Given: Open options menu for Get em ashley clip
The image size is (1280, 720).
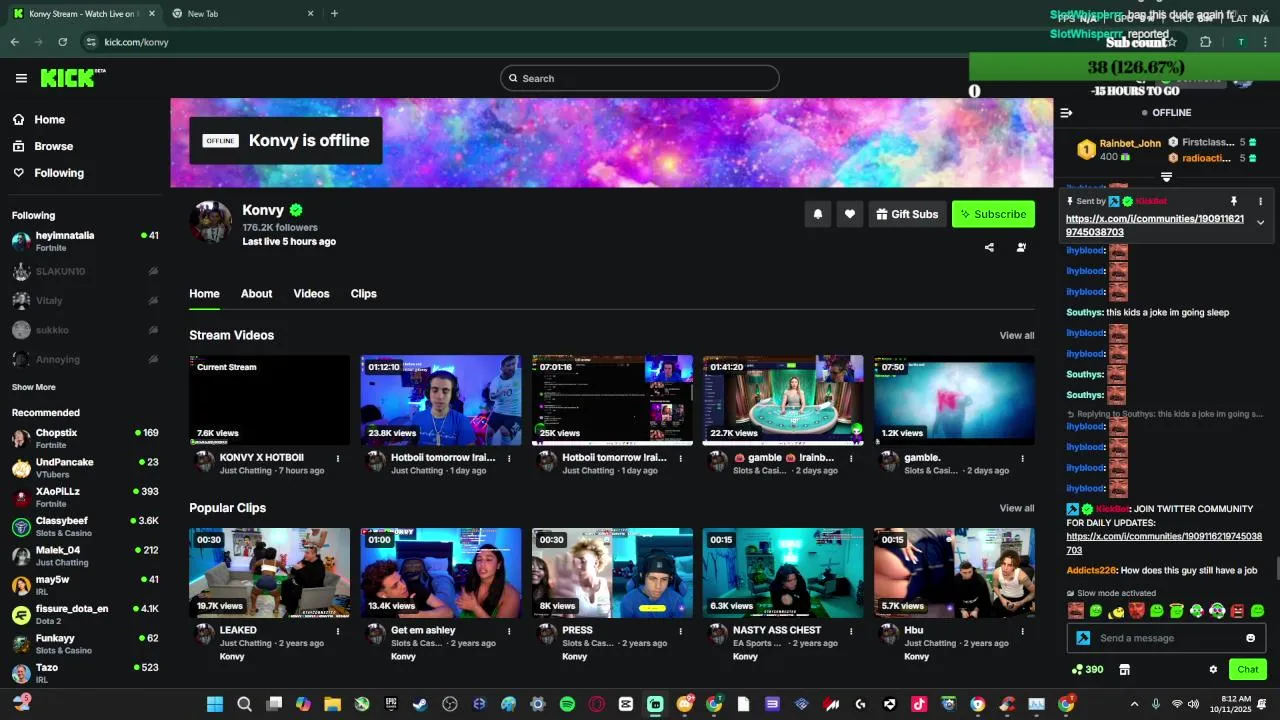Looking at the screenshot, I should pos(509,631).
